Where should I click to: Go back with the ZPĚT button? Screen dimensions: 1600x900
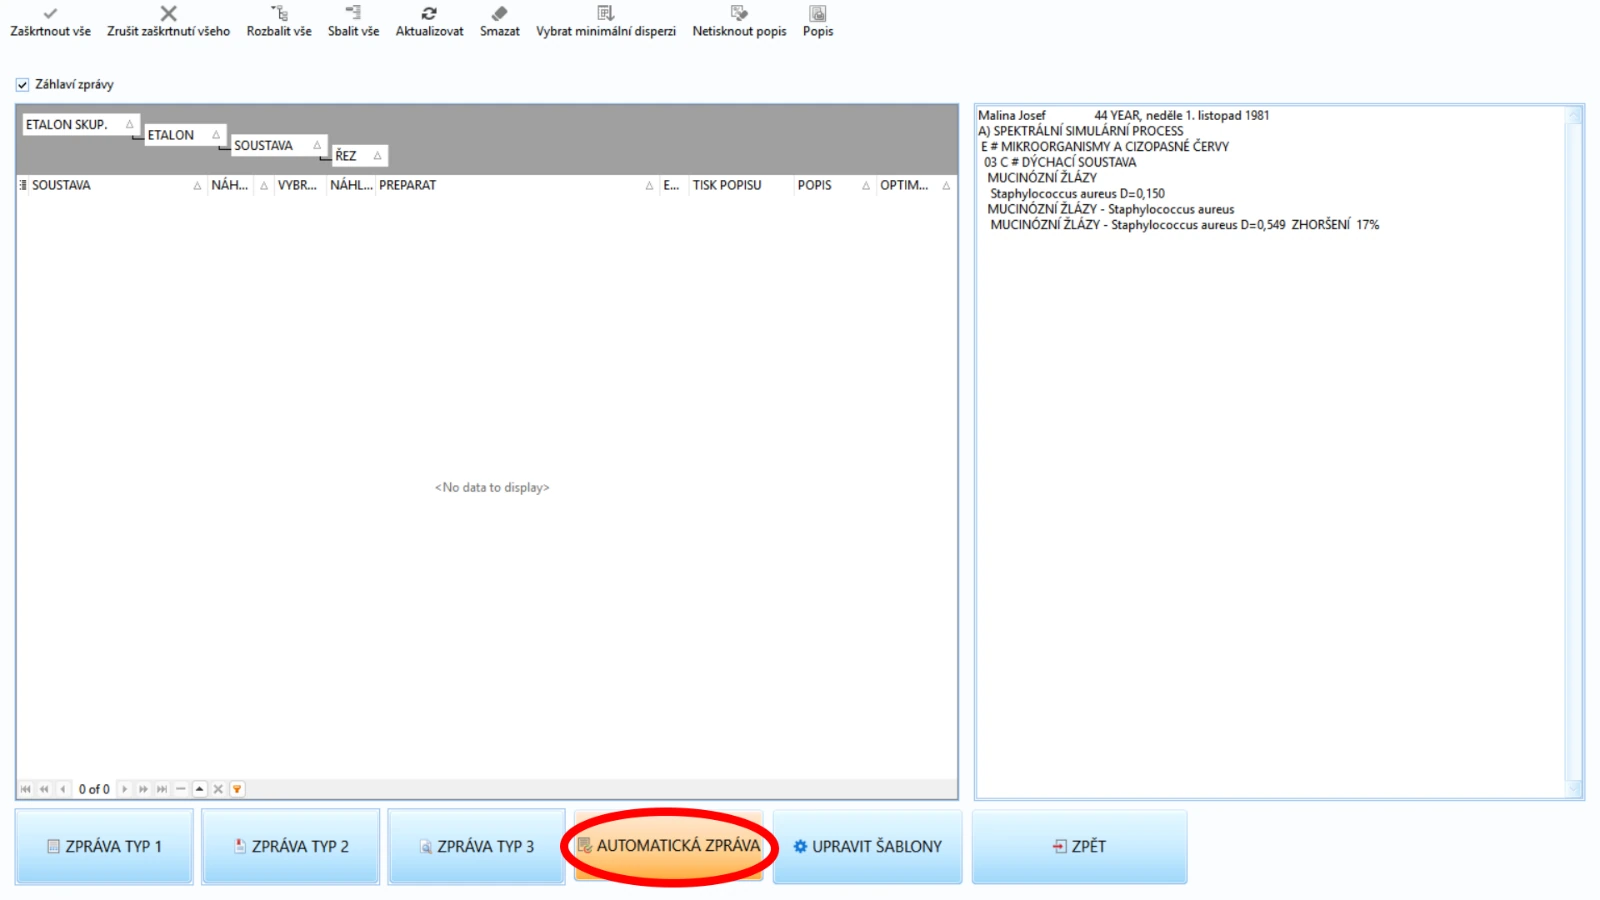pos(1080,846)
